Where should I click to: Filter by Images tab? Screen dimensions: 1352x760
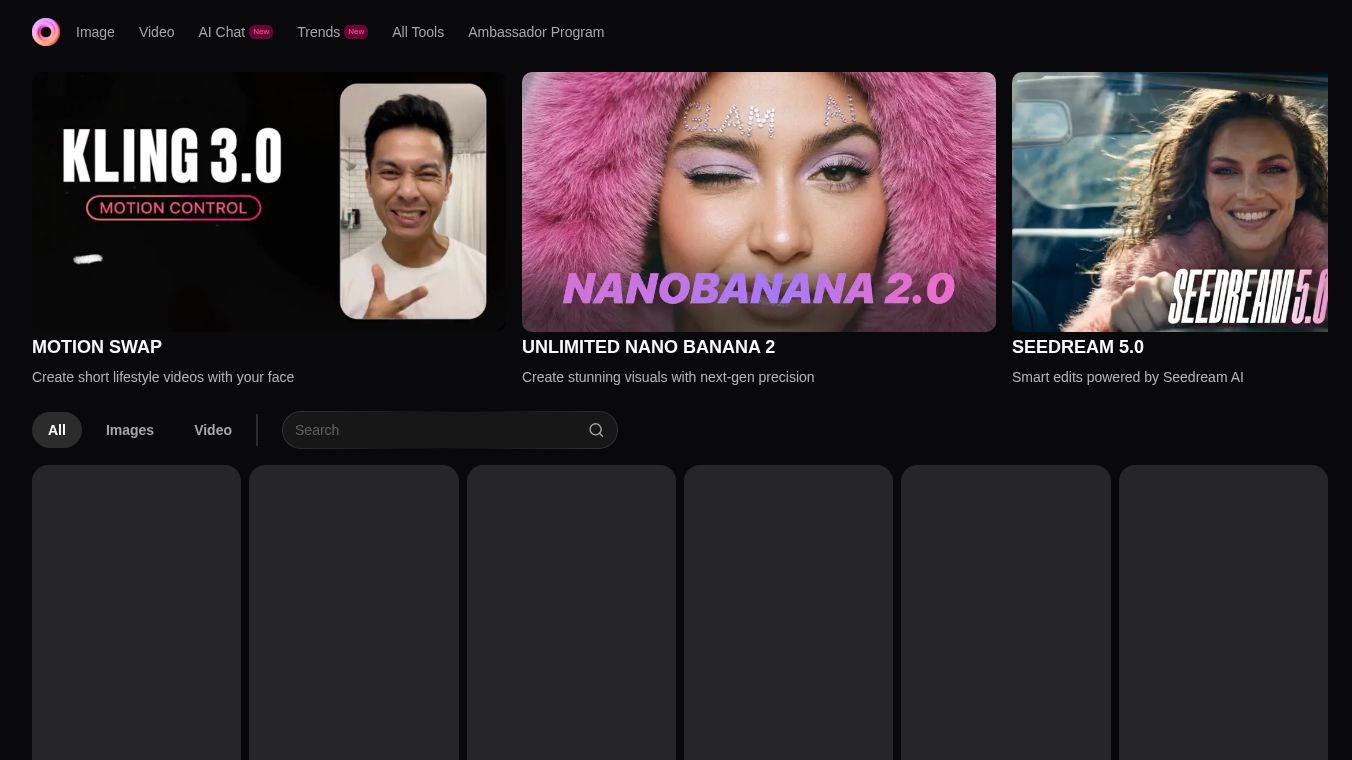point(130,430)
